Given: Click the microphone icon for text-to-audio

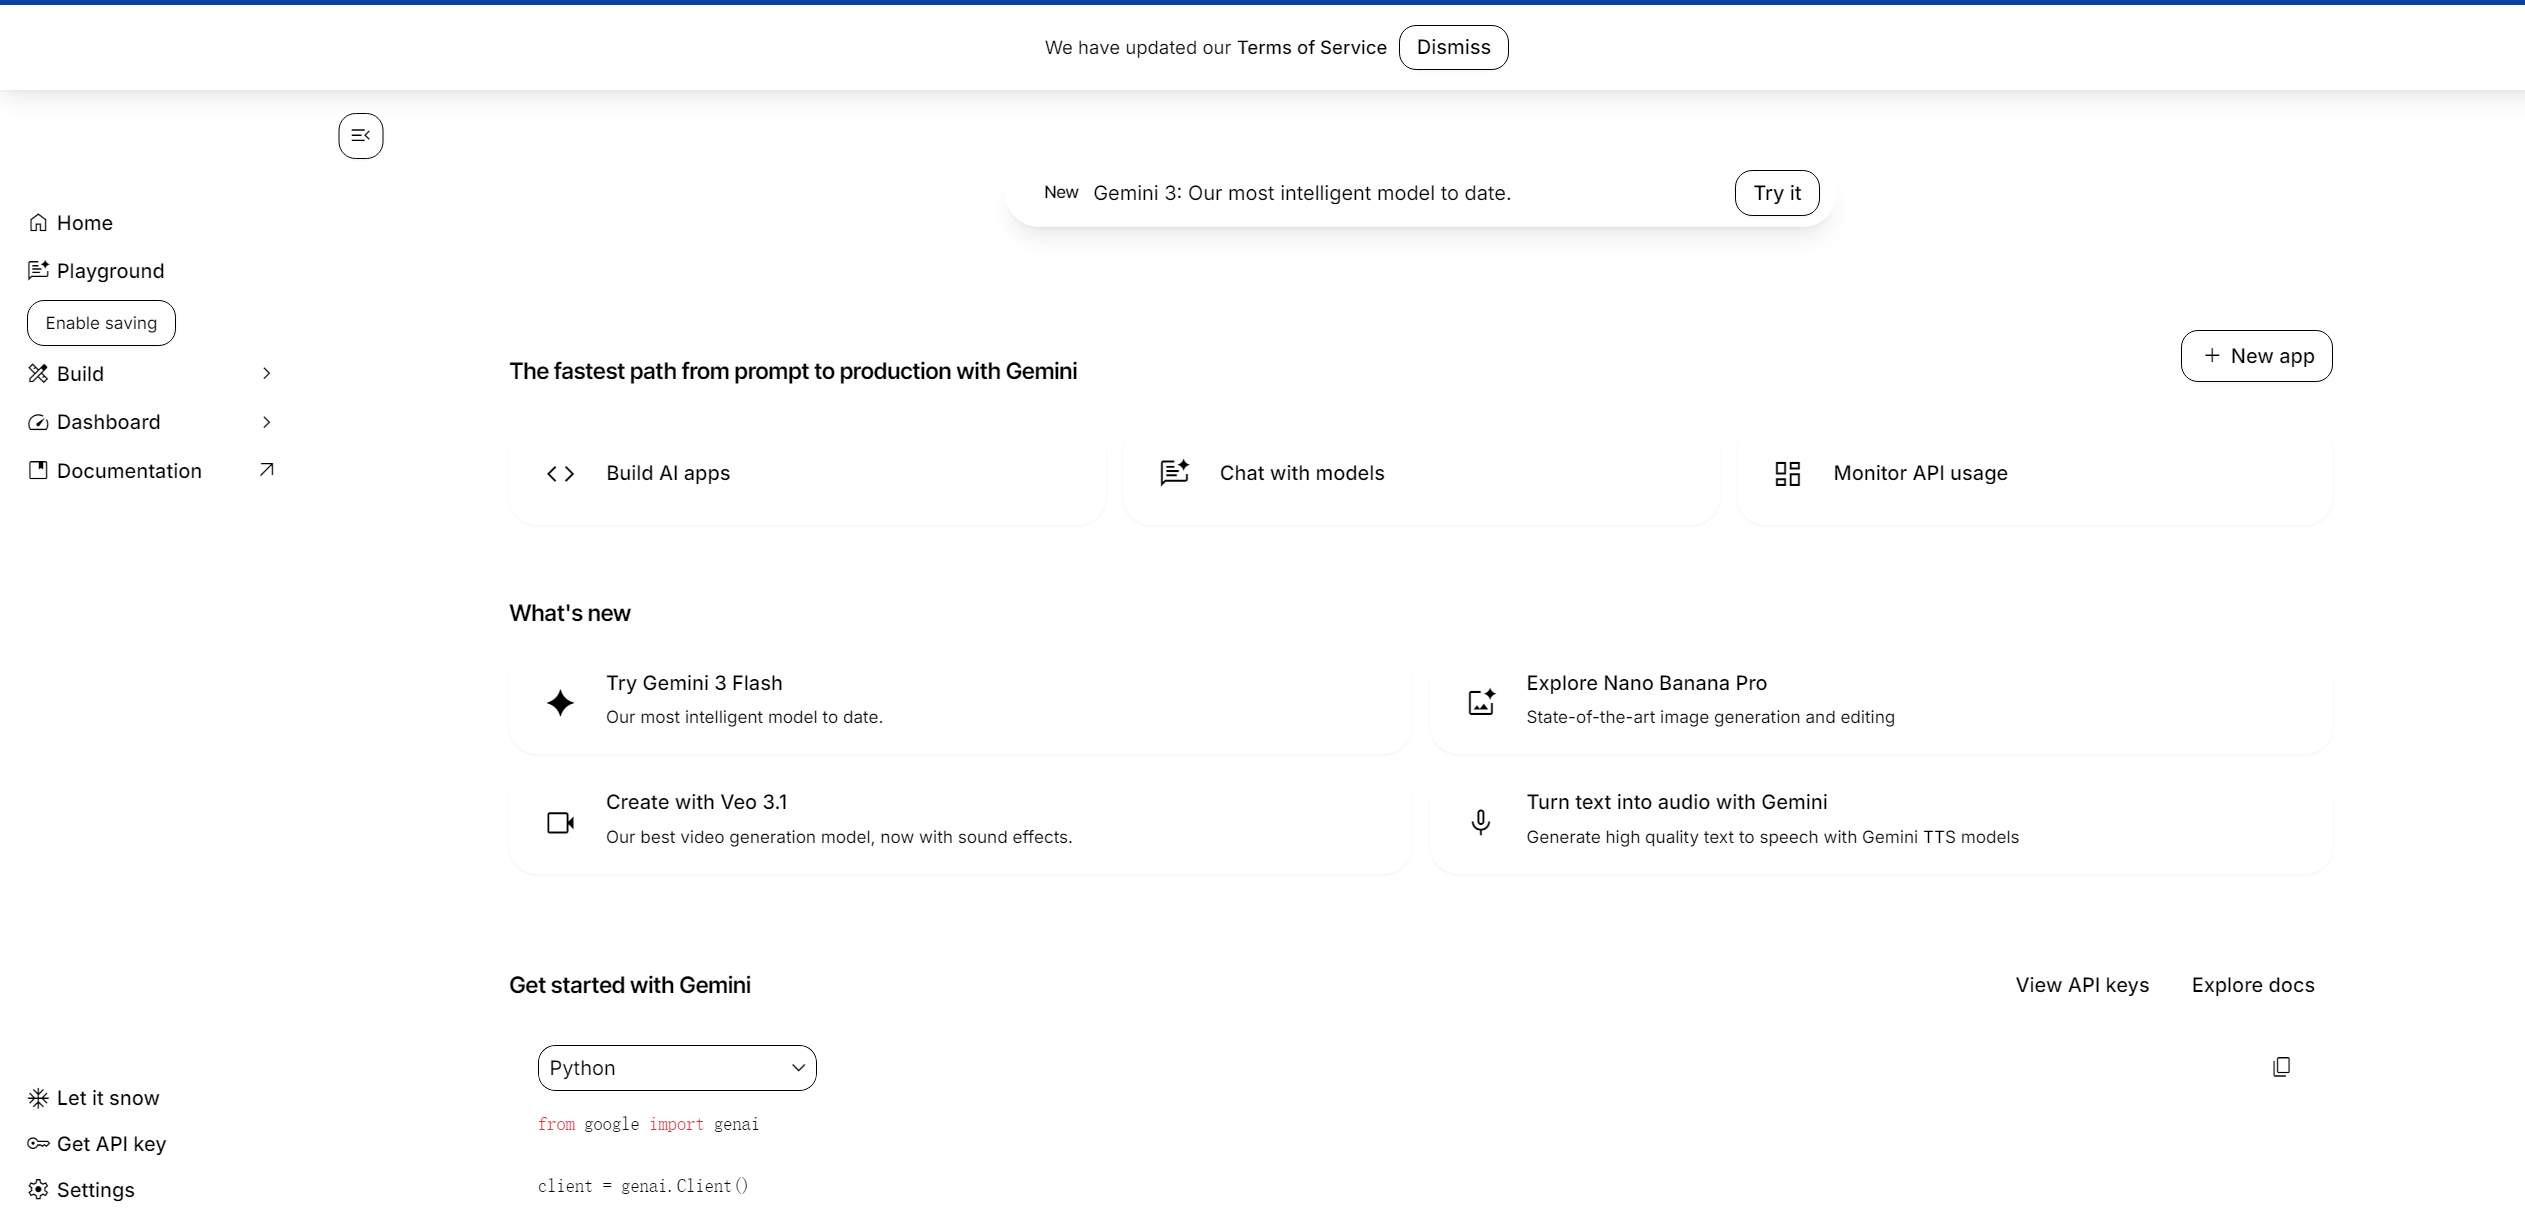Looking at the screenshot, I should [1480, 822].
